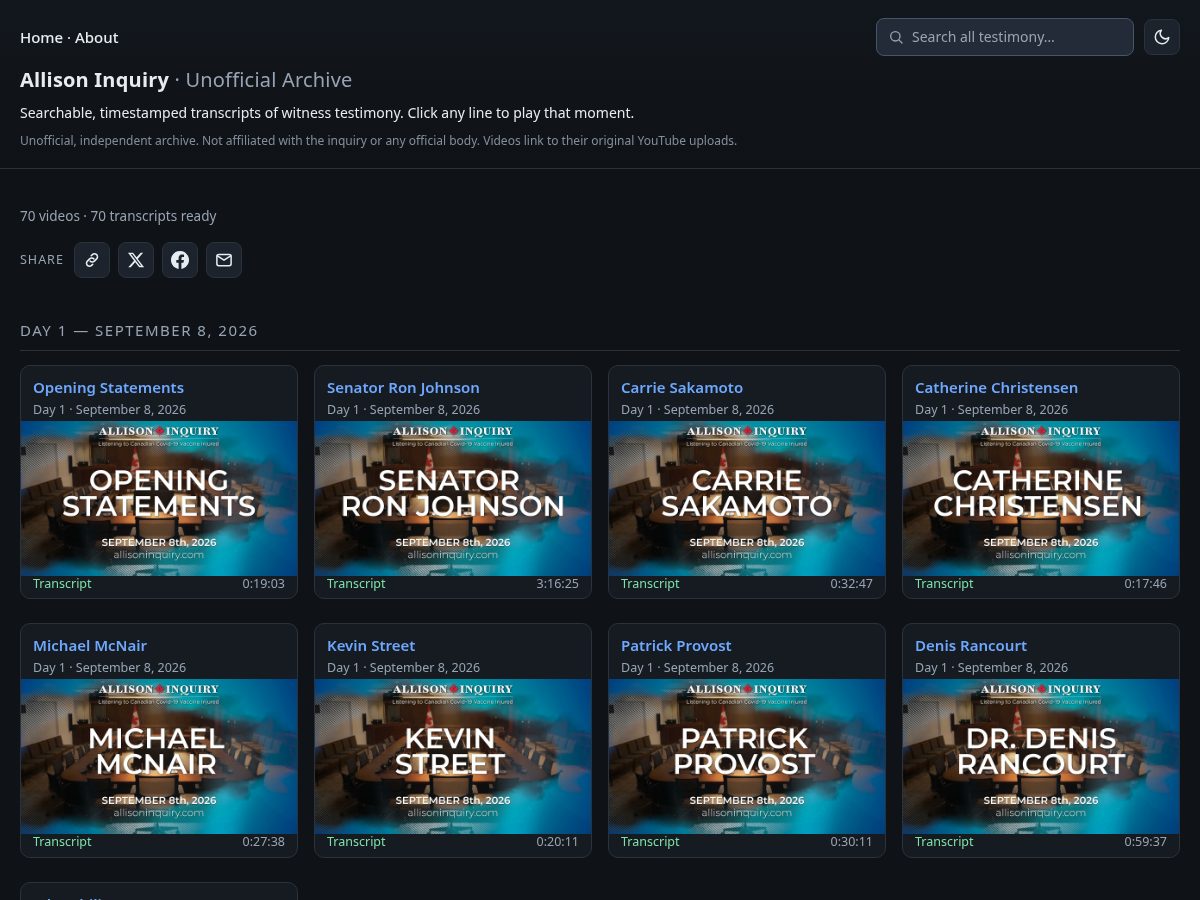Click the Day 1 — September 8, 2026 heading

pos(139,331)
